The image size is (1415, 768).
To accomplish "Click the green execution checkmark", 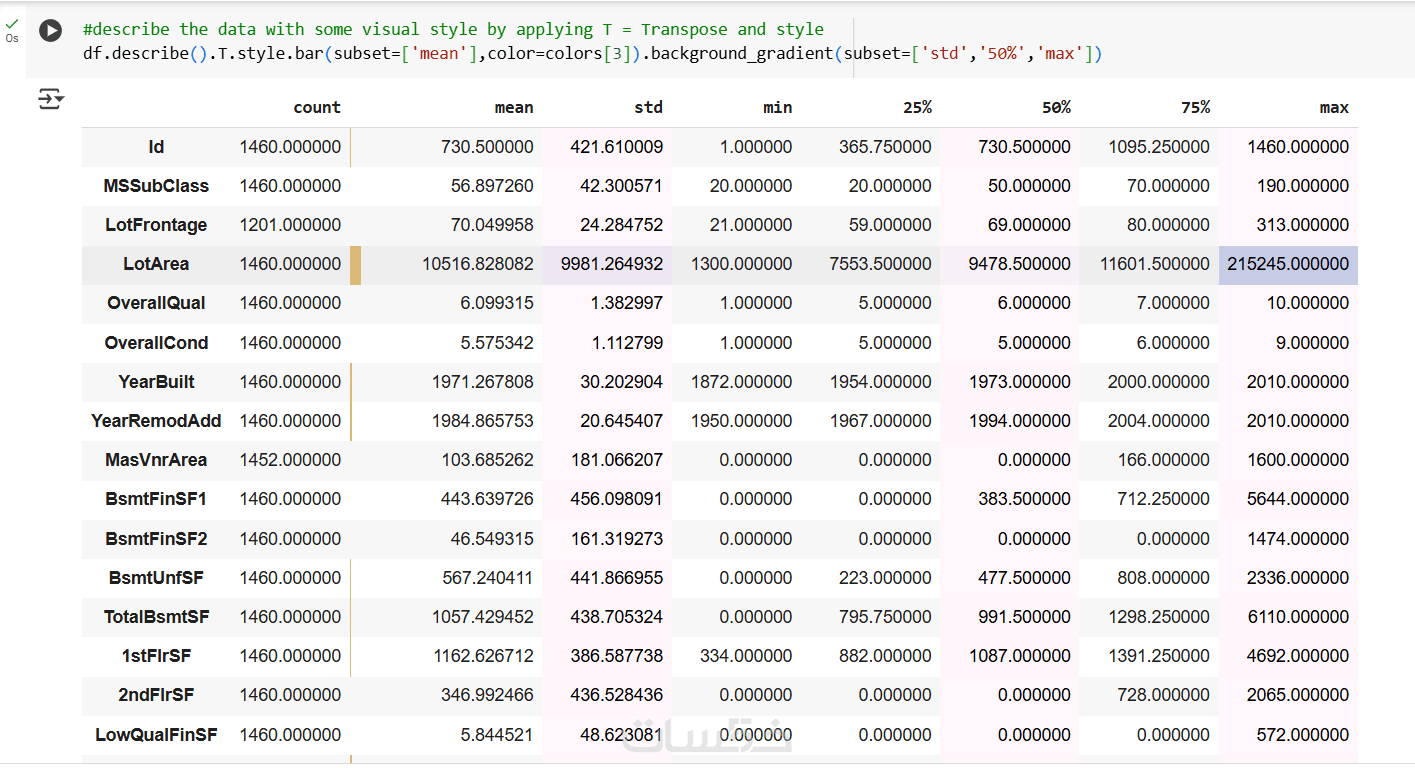I will click(12, 23).
